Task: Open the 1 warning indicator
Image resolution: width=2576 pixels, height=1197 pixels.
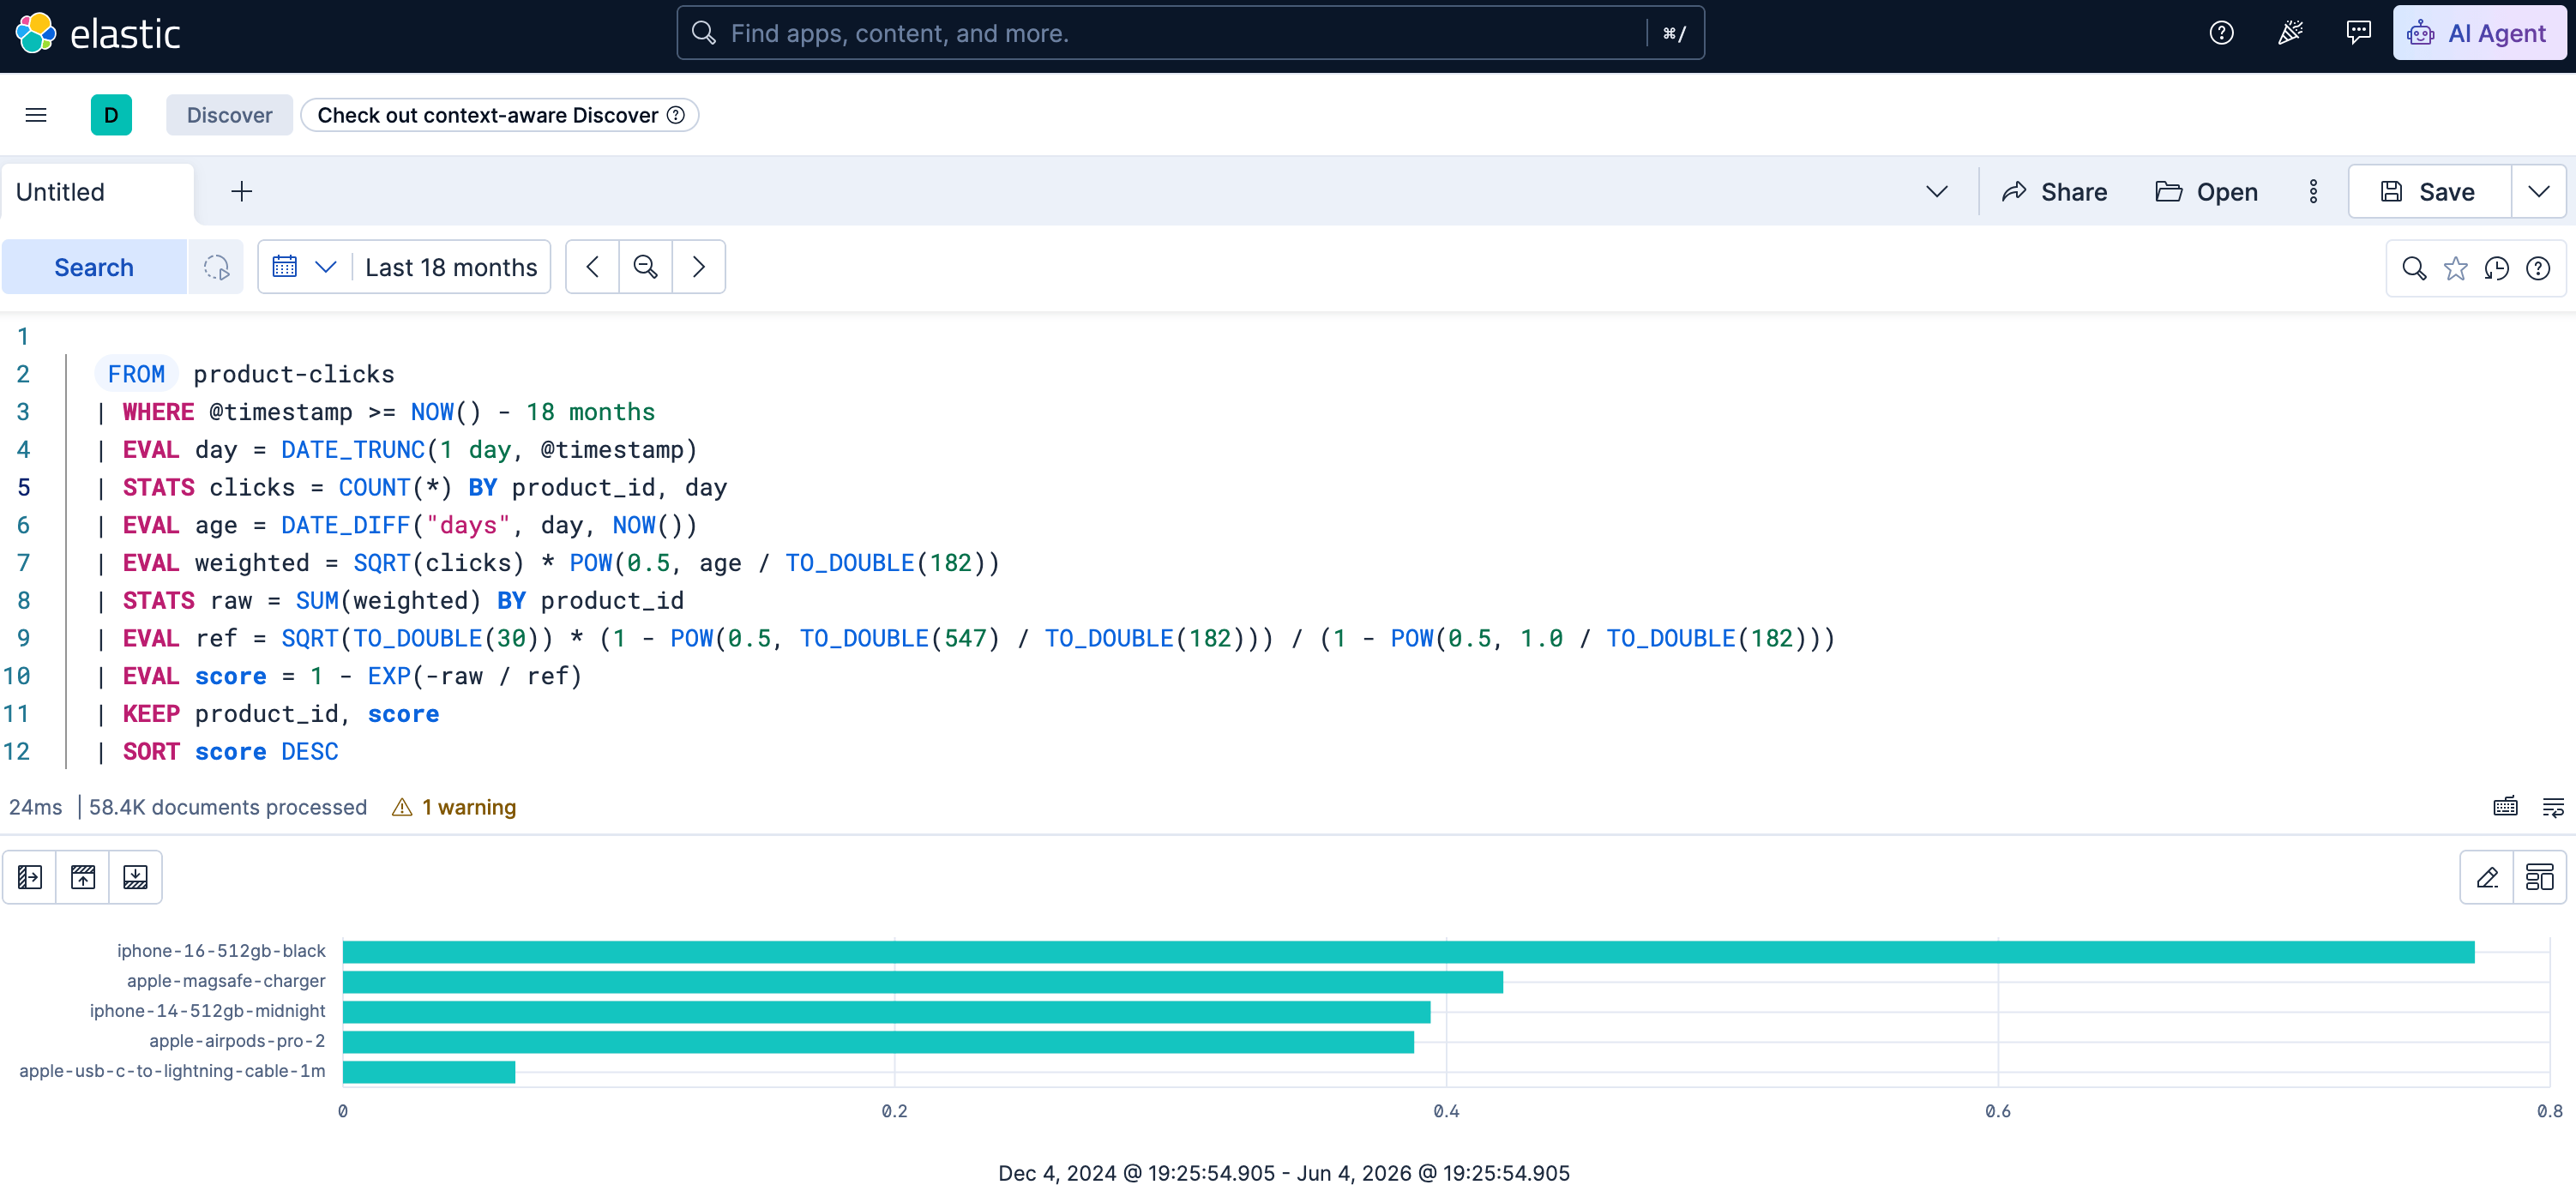Action: 455,807
